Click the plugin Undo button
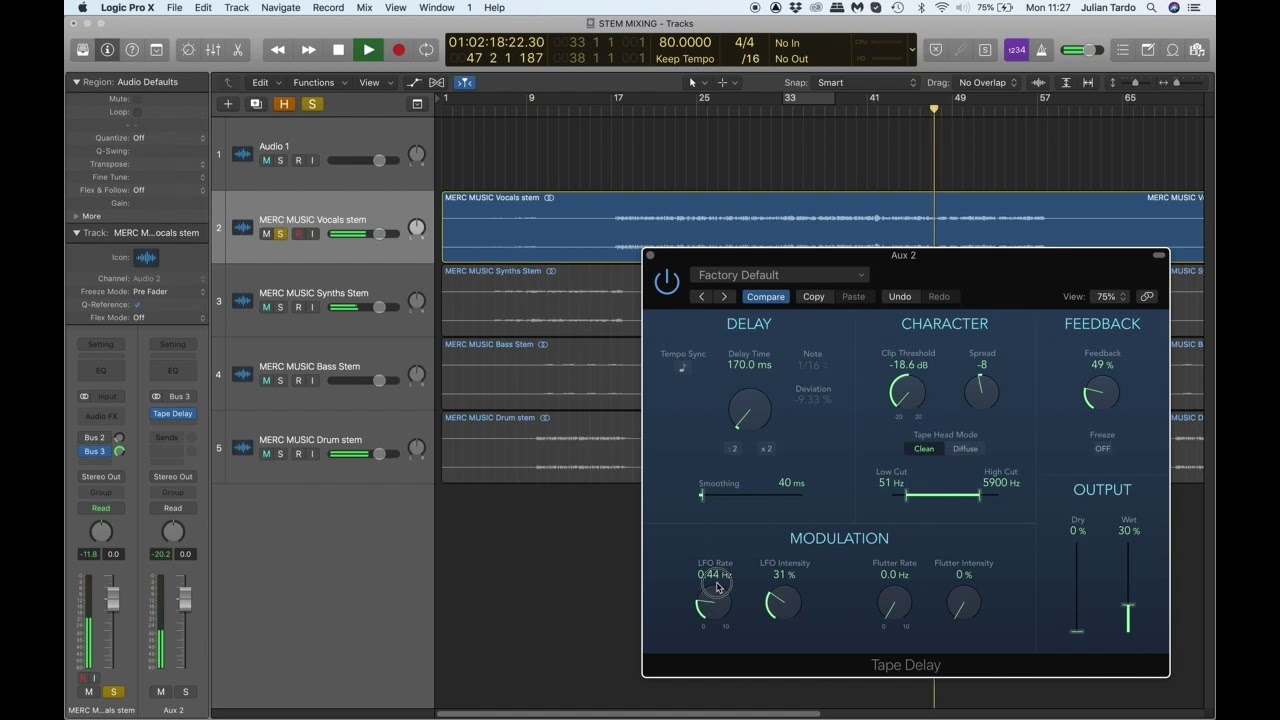 point(900,297)
